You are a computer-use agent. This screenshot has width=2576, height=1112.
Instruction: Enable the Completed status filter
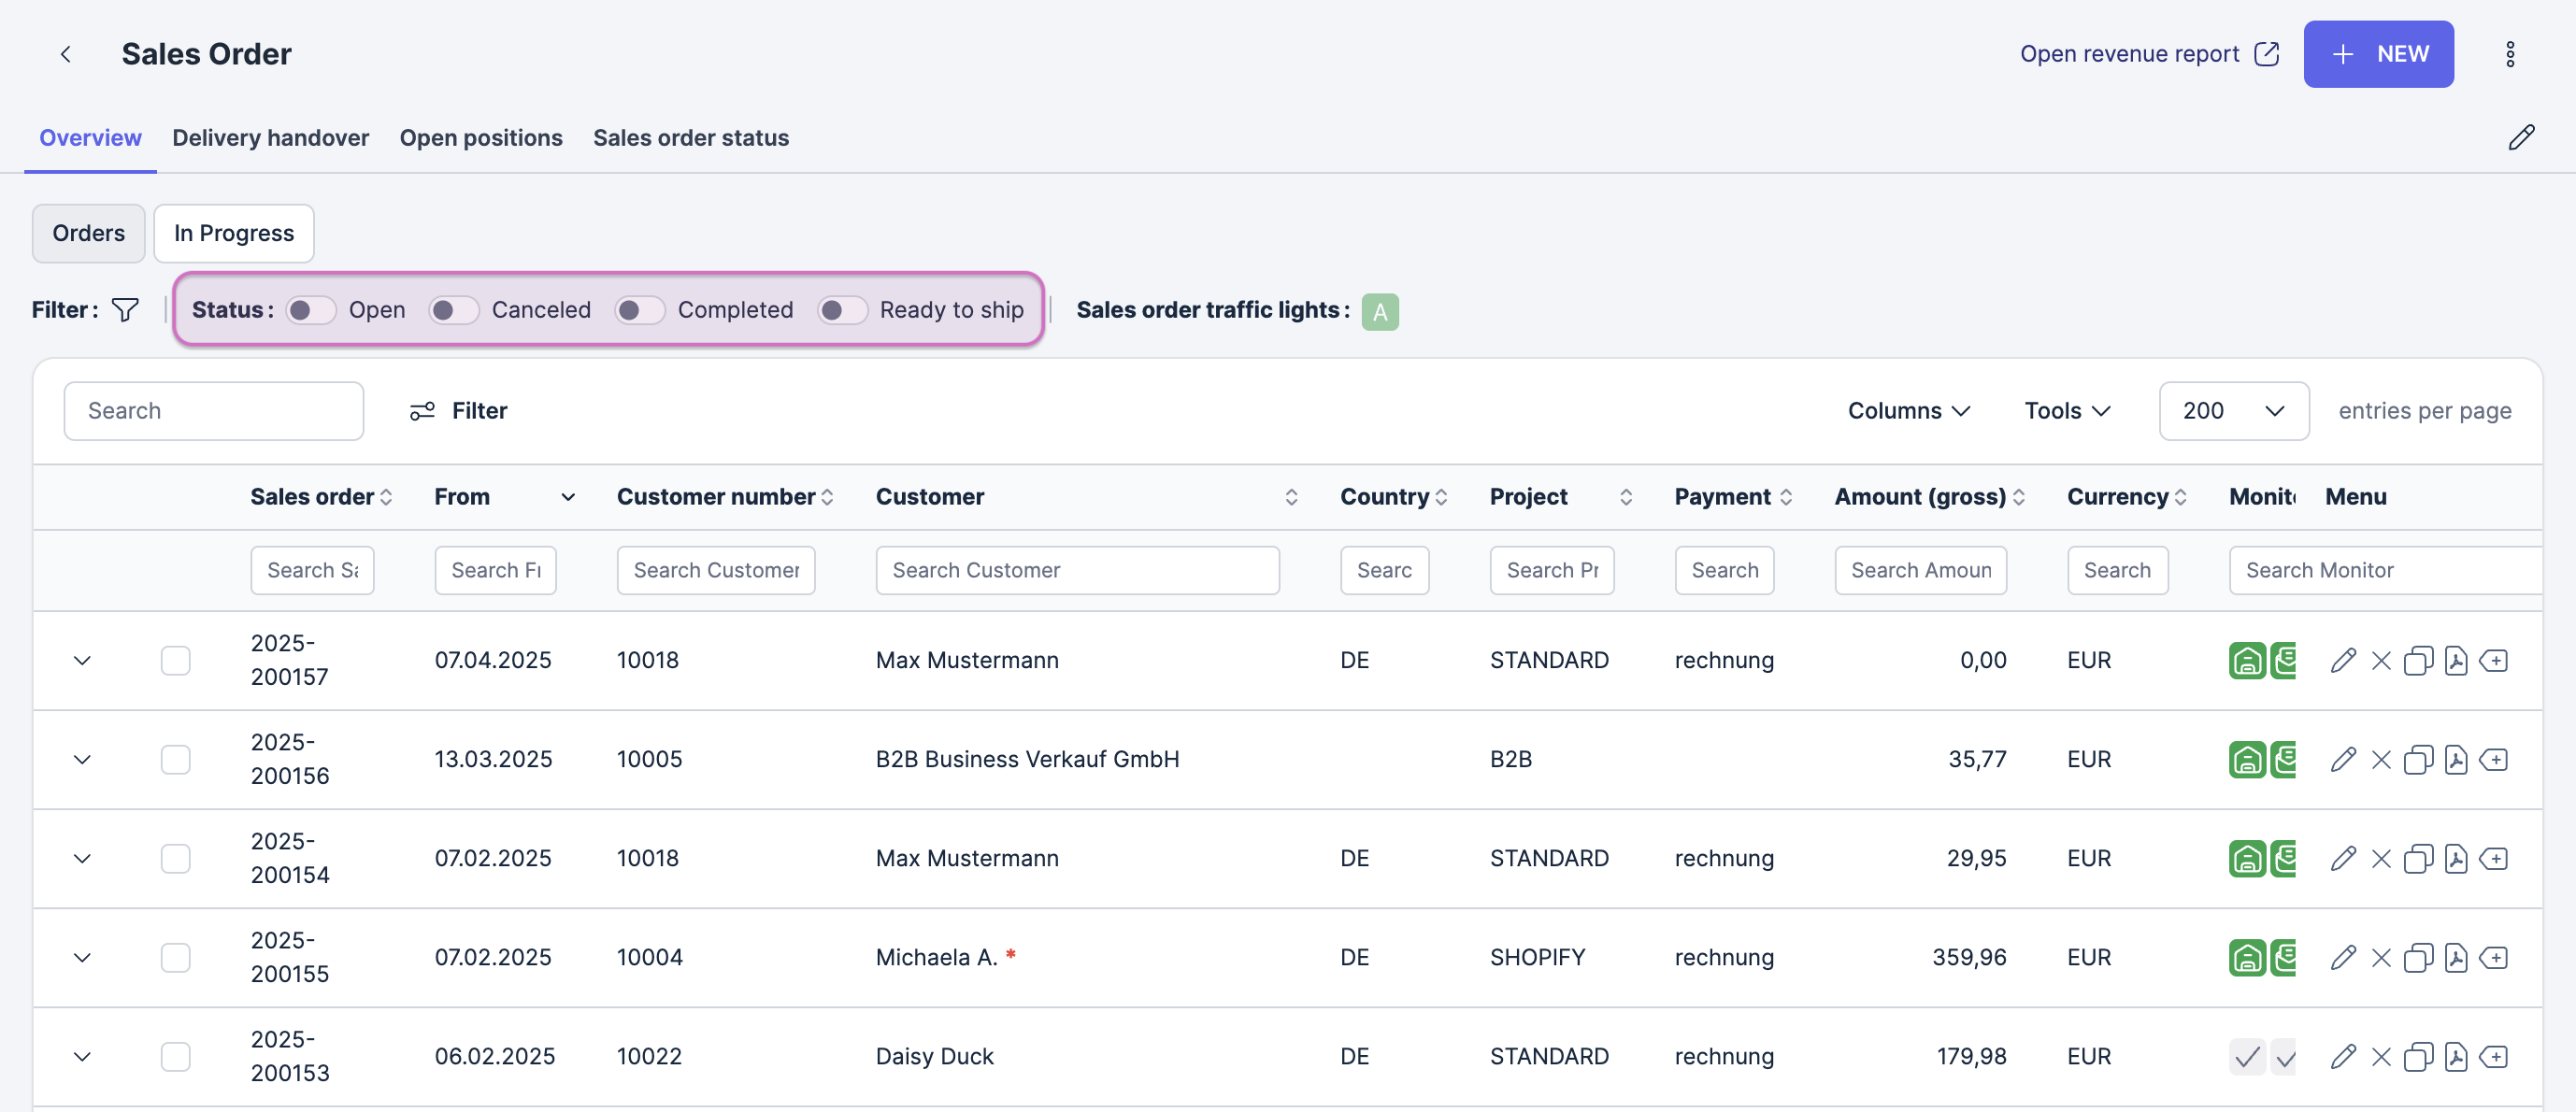click(639, 310)
